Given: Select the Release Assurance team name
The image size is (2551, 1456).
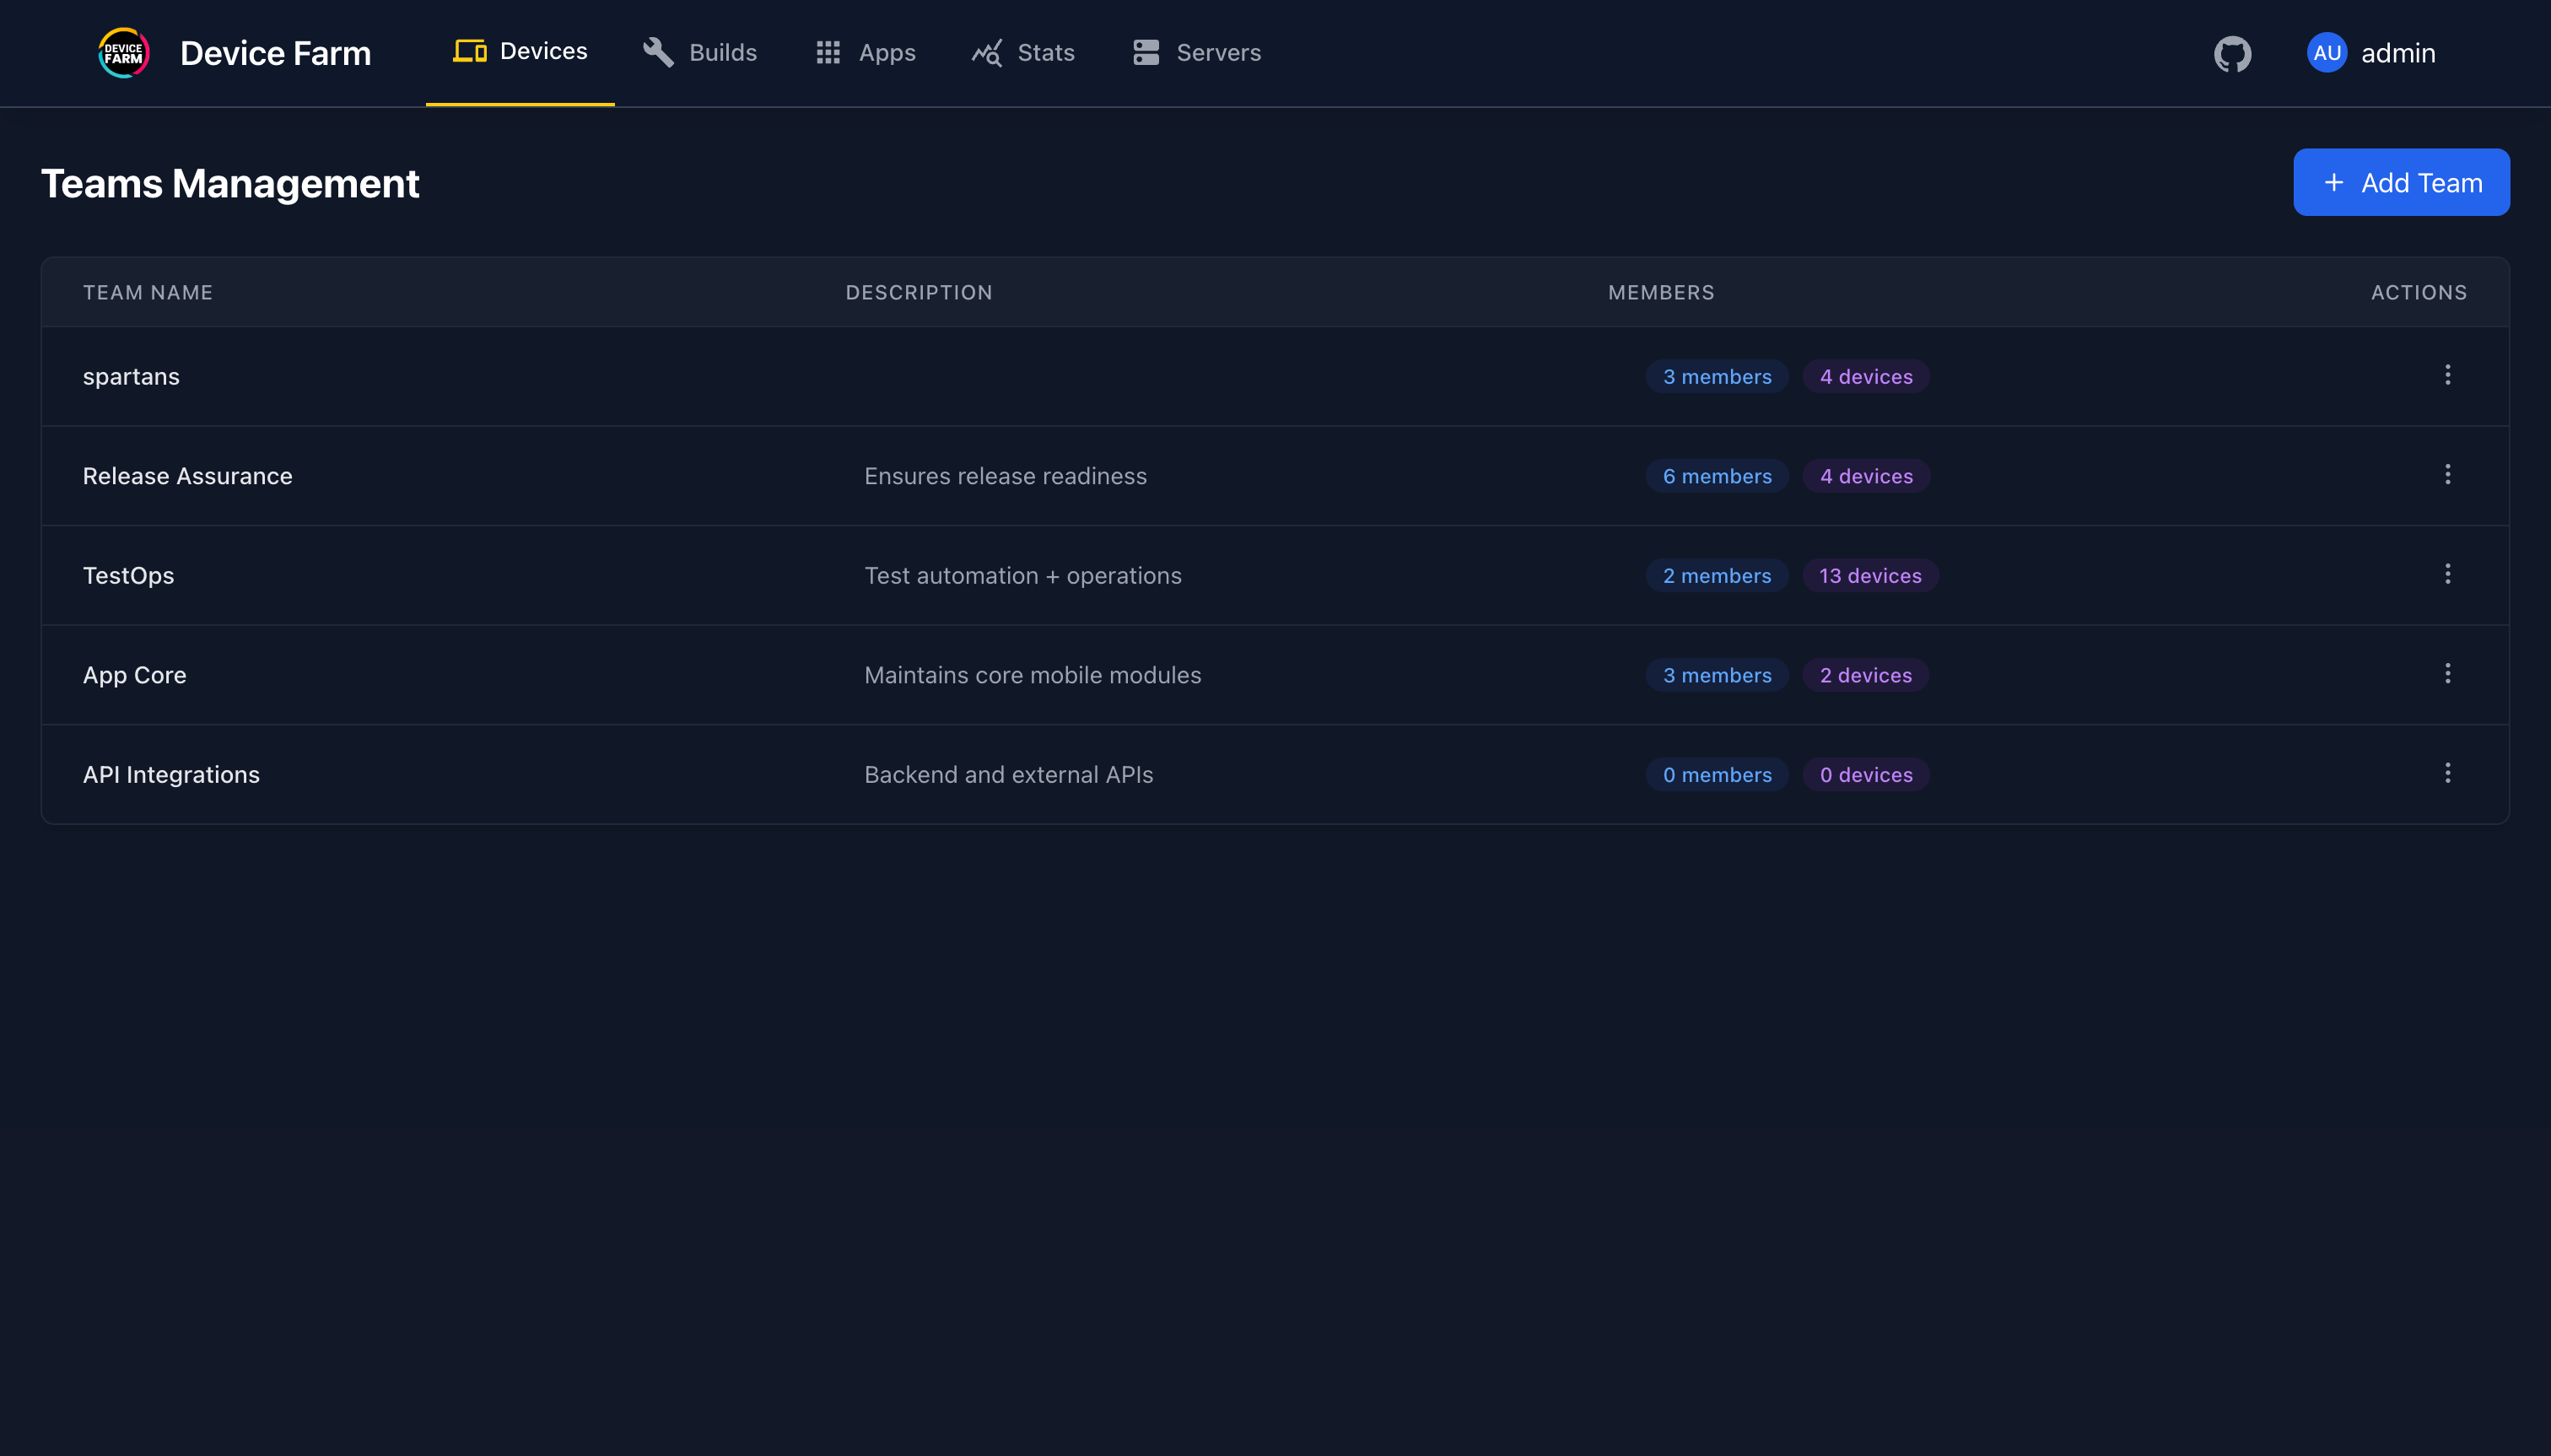Looking at the screenshot, I should [187, 476].
